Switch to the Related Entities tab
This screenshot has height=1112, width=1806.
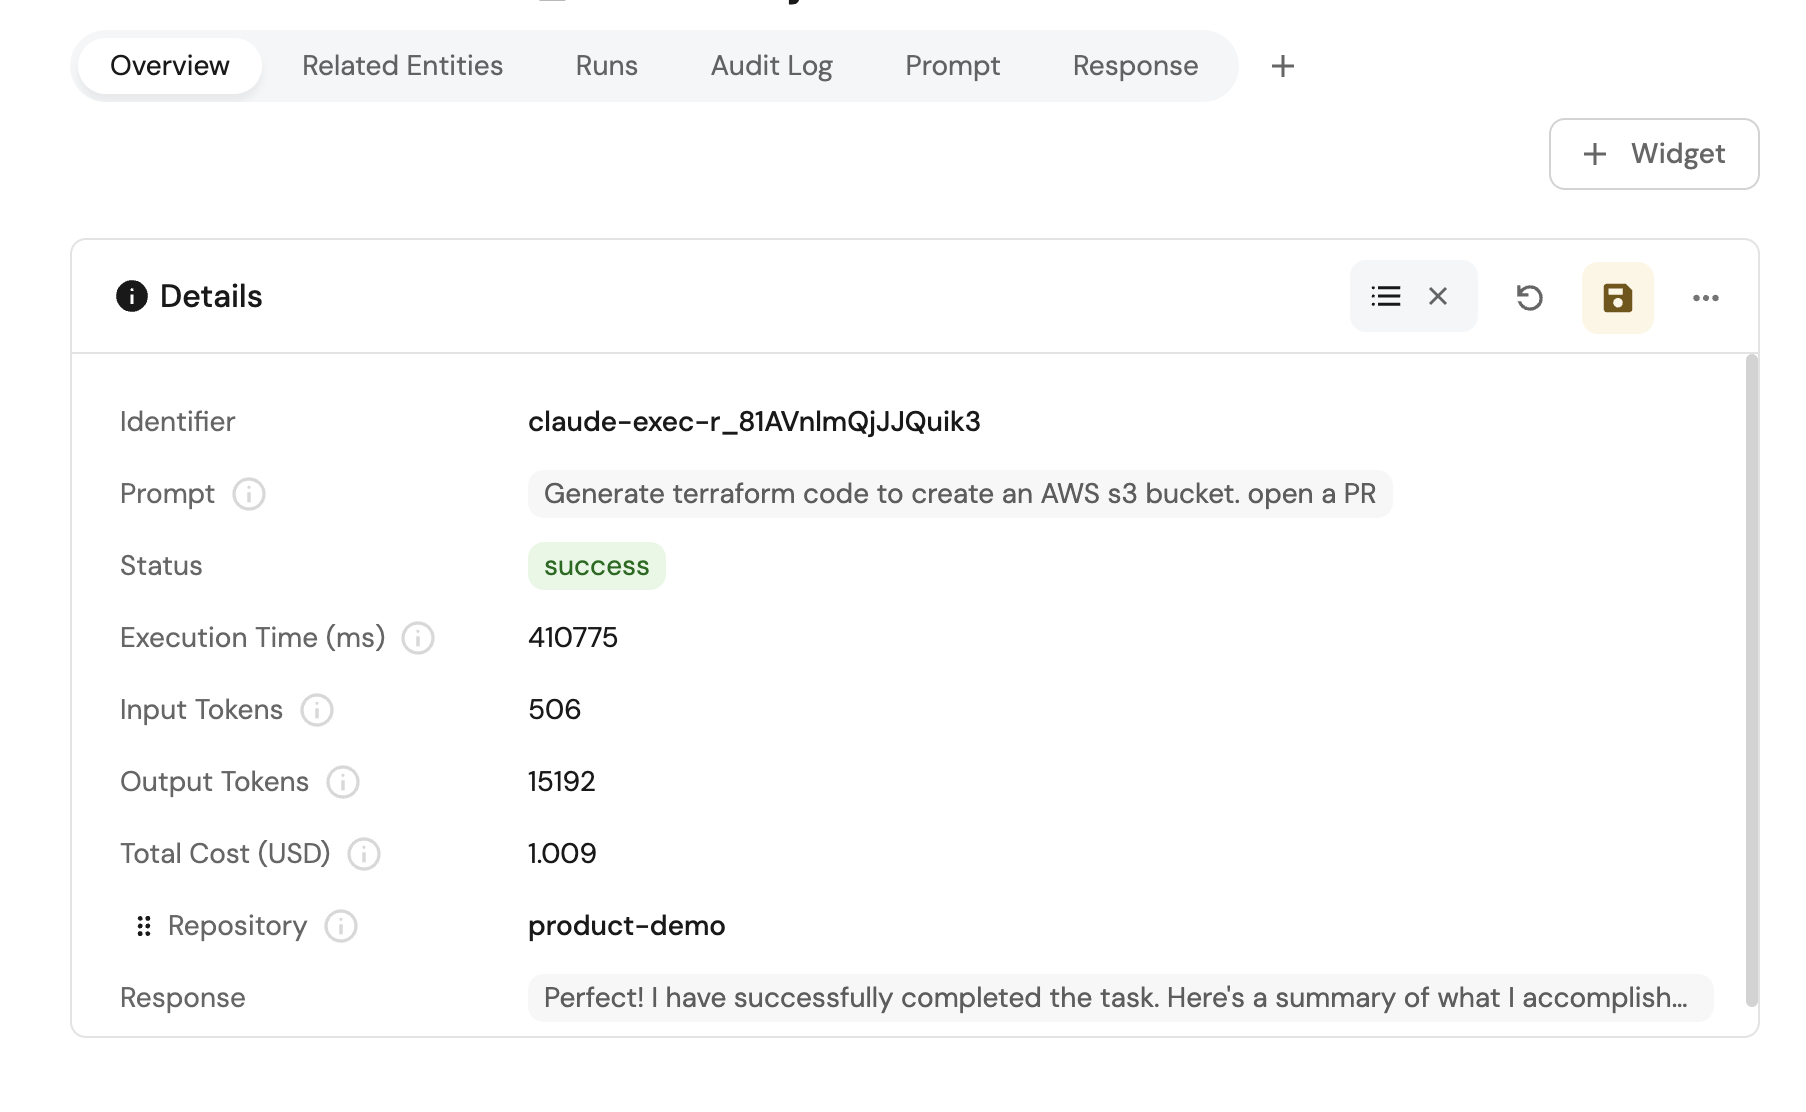pyautogui.click(x=402, y=66)
